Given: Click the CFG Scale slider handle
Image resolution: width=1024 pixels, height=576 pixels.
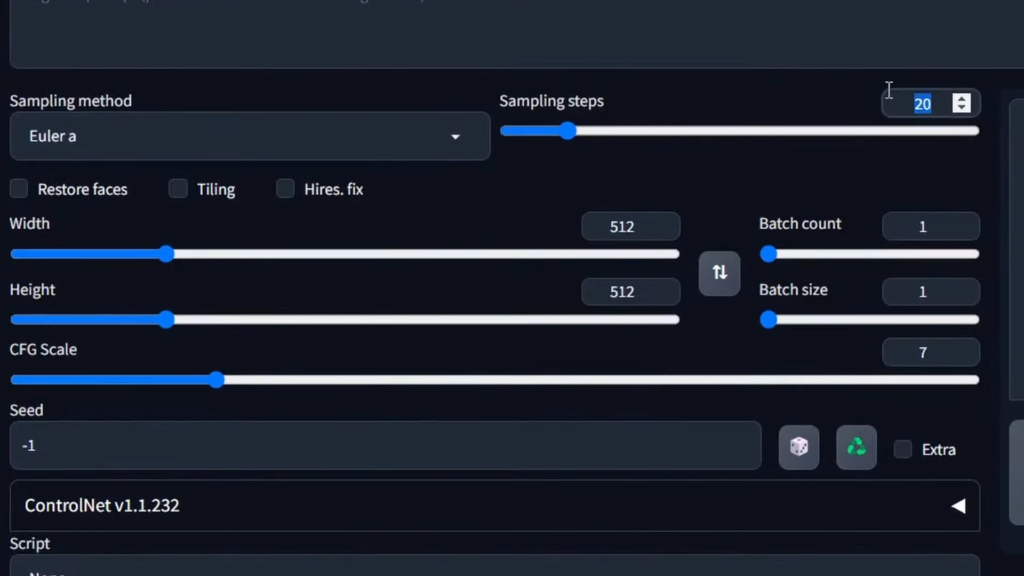Looking at the screenshot, I should (x=217, y=379).
